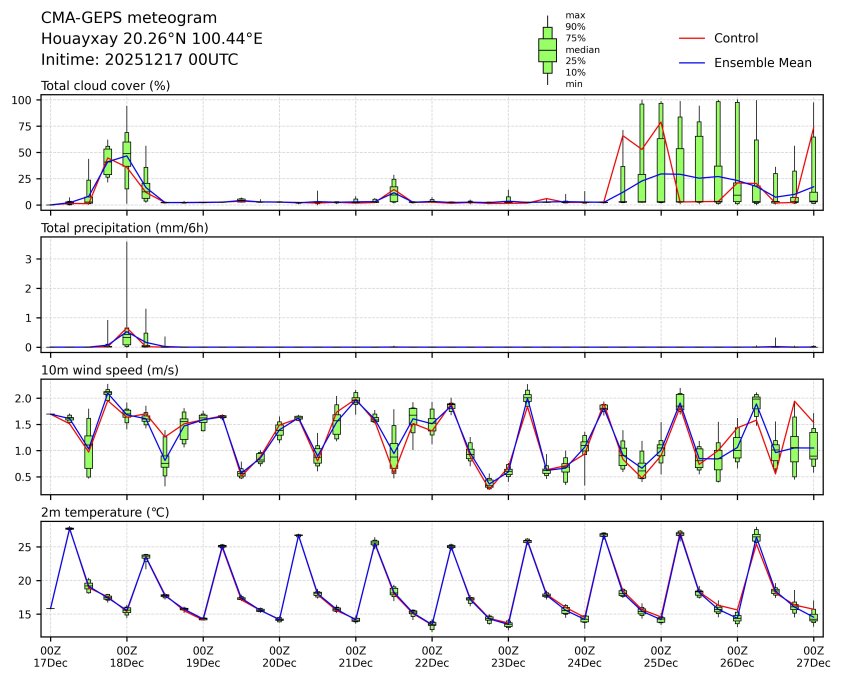The width and height of the screenshot is (842, 680).
Task: Select the Control legend label
Action: pyautogui.click(x=735, y=38)
